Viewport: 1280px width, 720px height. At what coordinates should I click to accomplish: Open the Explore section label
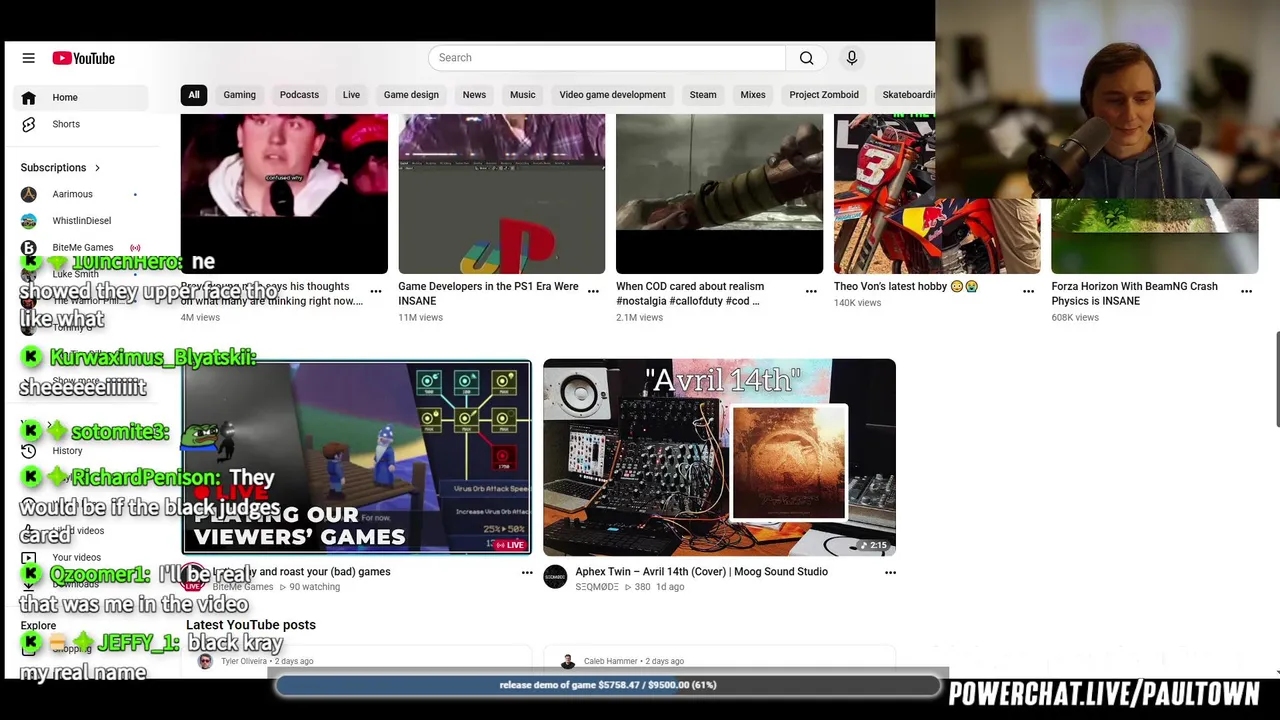pos(38,626)
